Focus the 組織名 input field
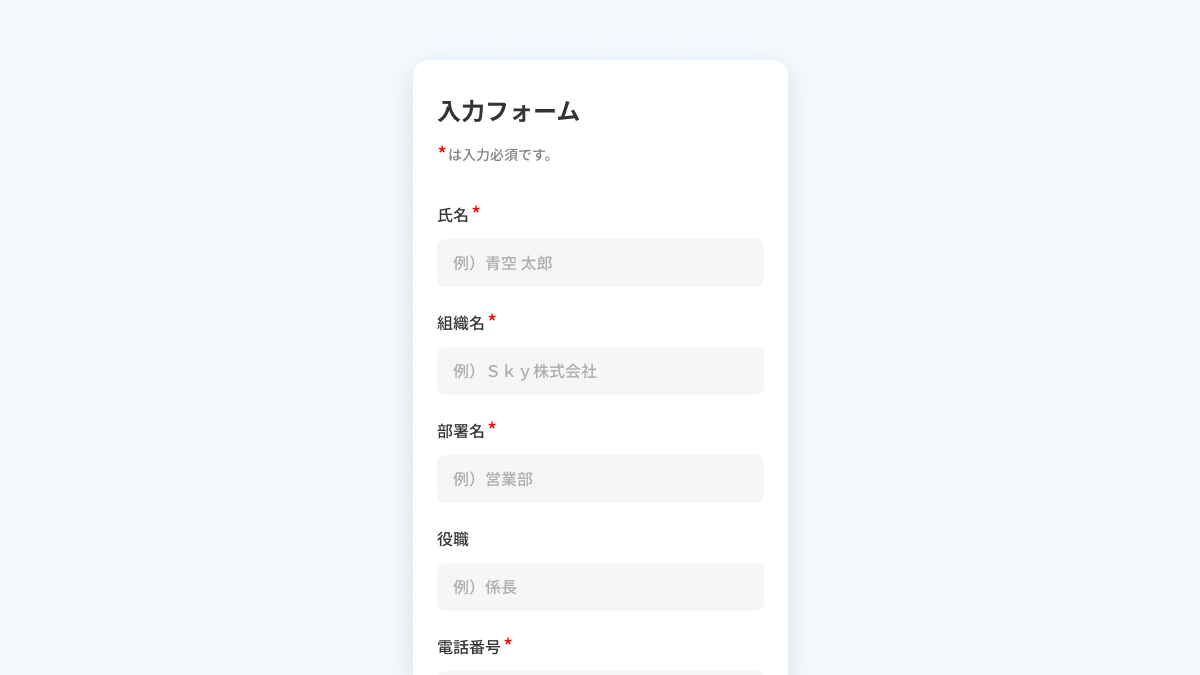Screen dimensions: 1200x675 (x=600, y=371)
